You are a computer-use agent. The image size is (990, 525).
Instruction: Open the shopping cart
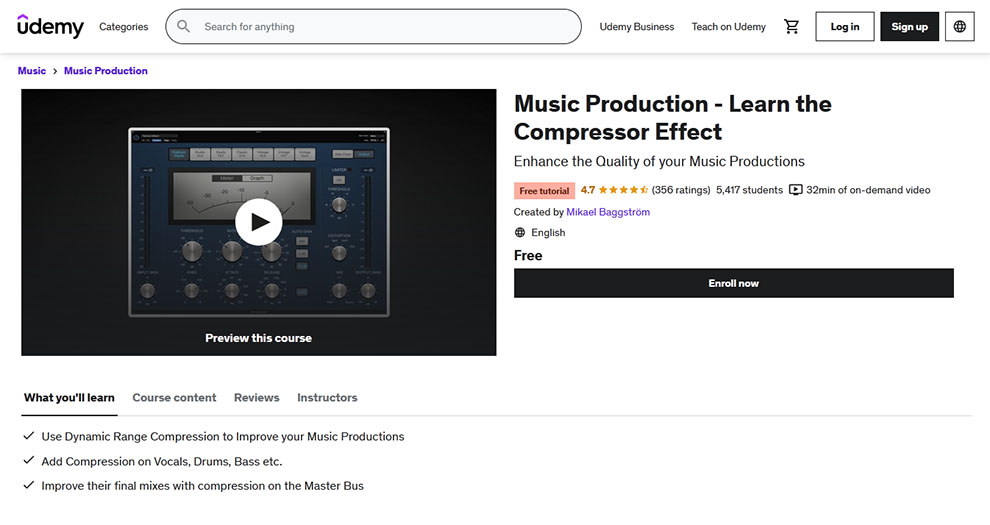791,27
